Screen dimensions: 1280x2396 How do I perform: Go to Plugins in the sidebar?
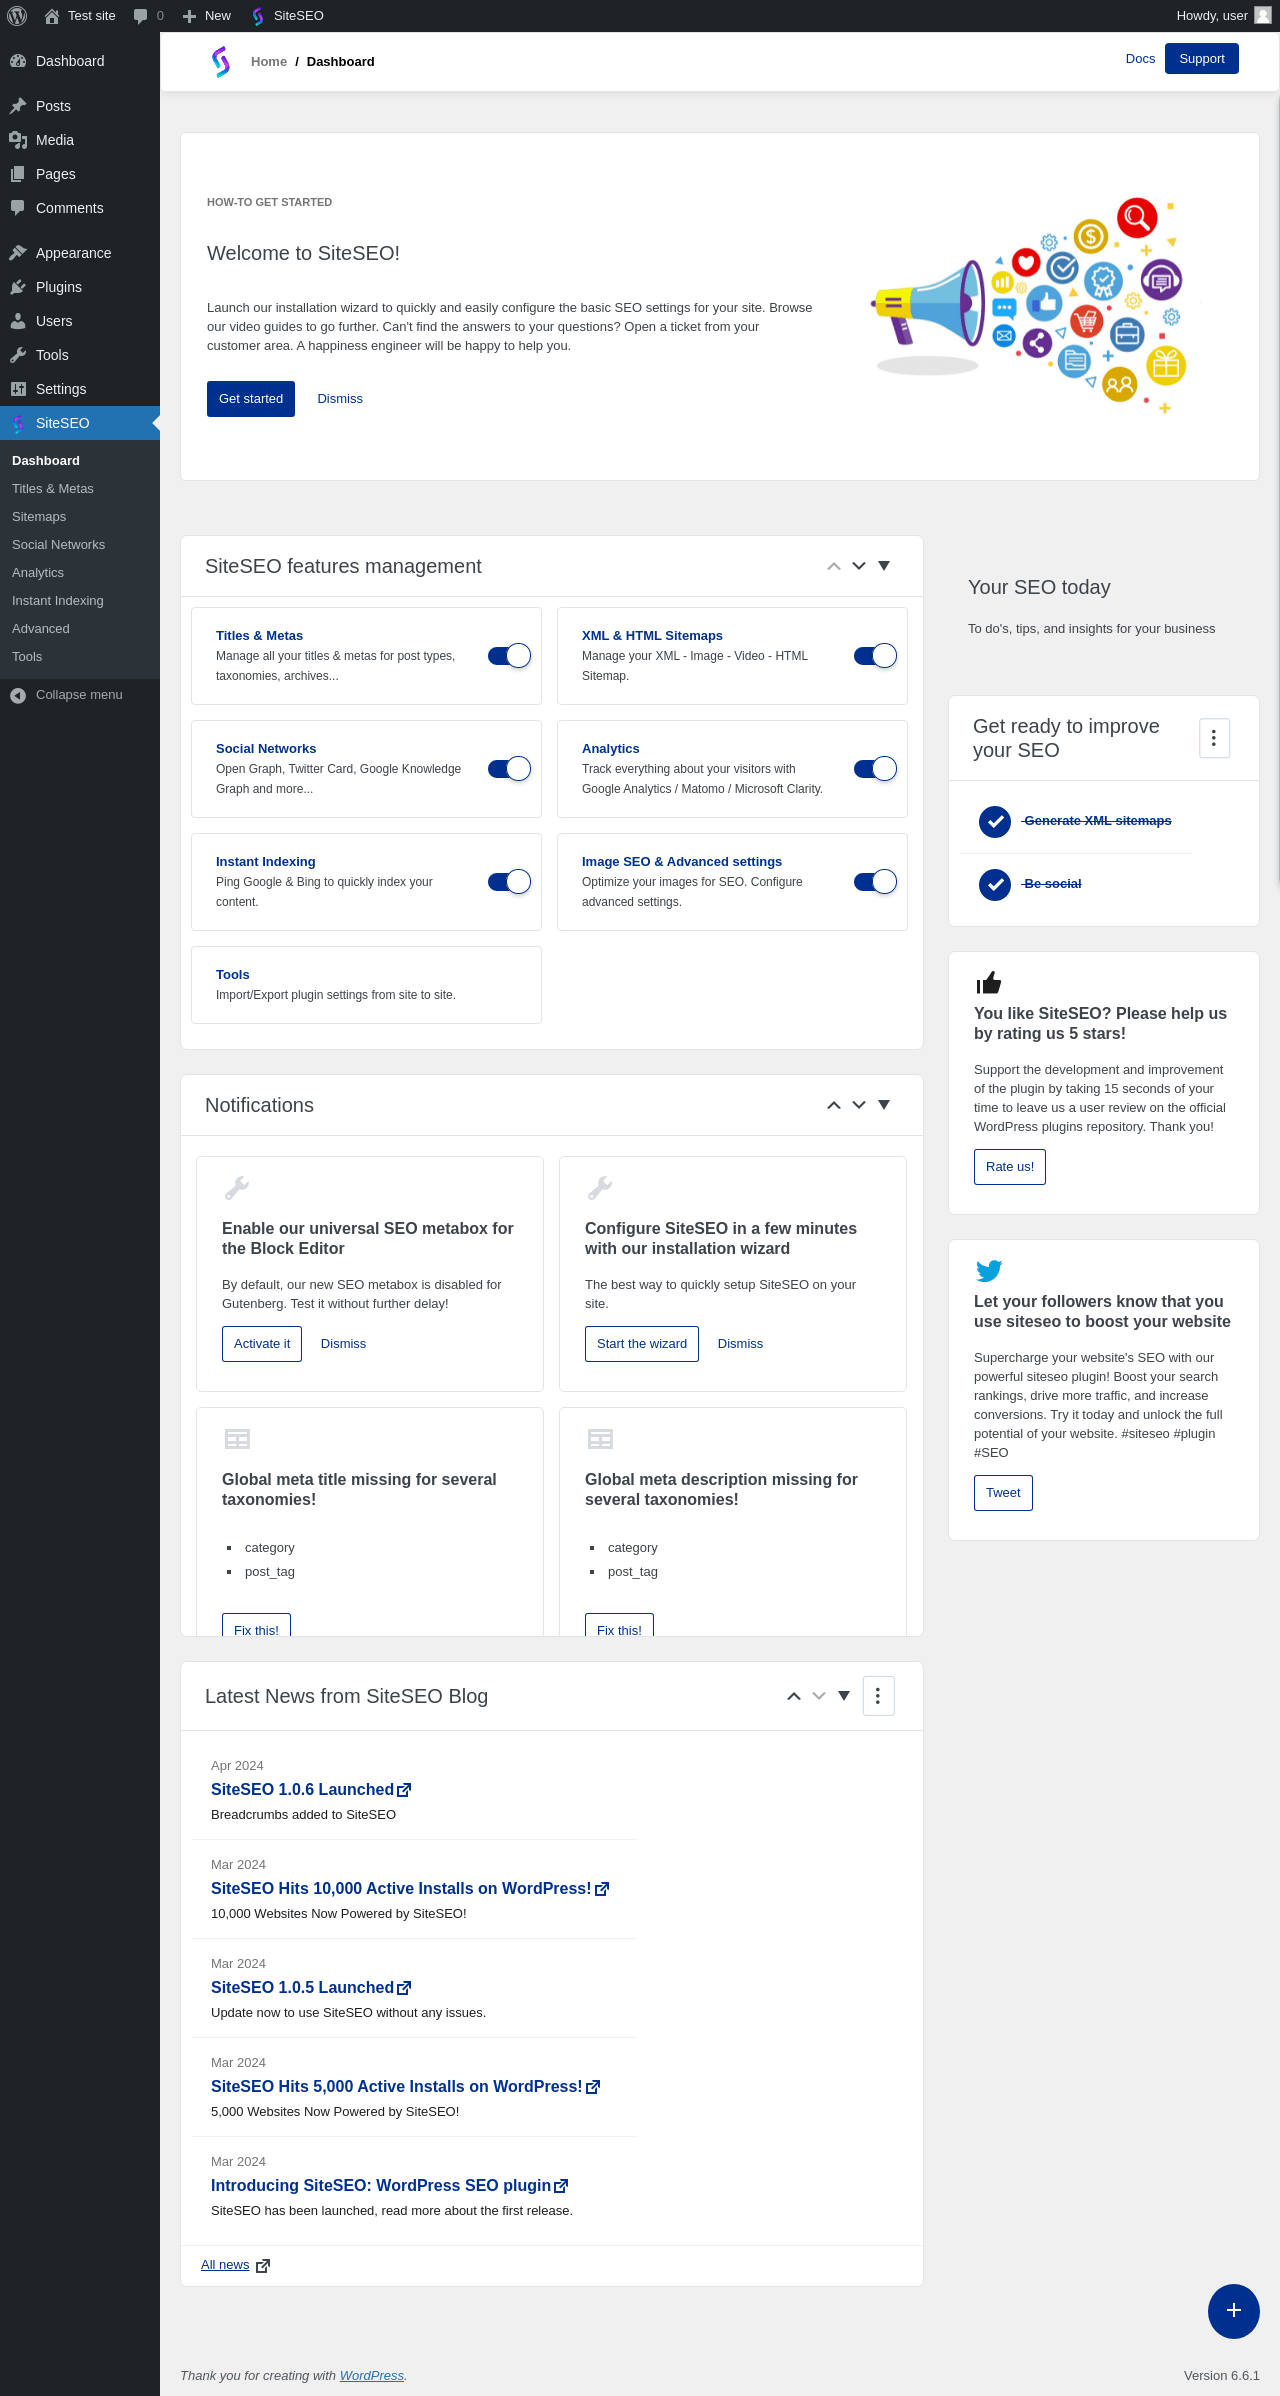point(59,287)
